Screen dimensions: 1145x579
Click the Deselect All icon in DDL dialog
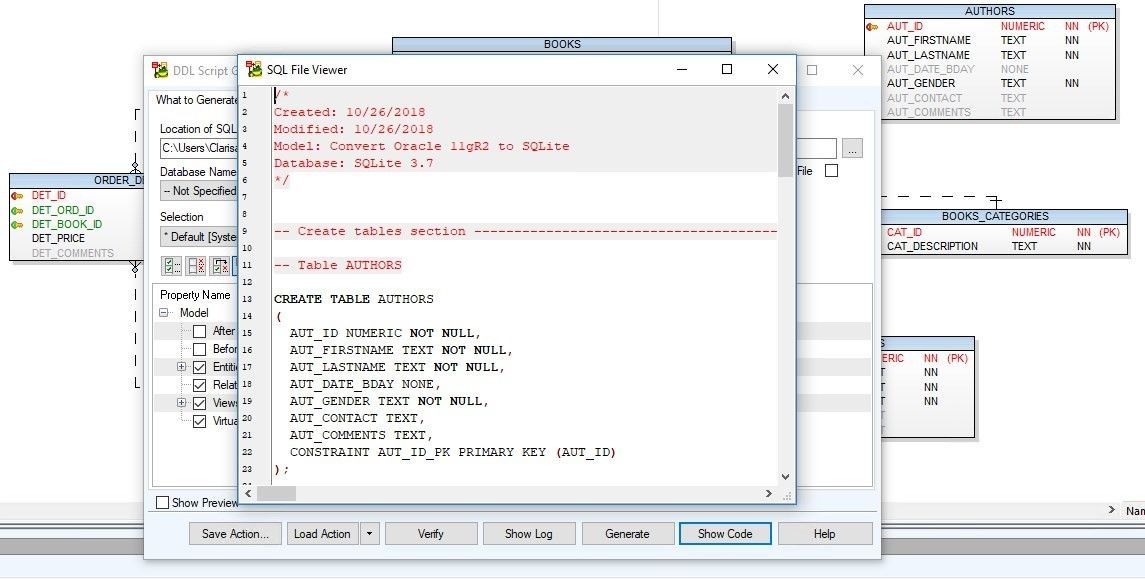(x=196, y=266)
